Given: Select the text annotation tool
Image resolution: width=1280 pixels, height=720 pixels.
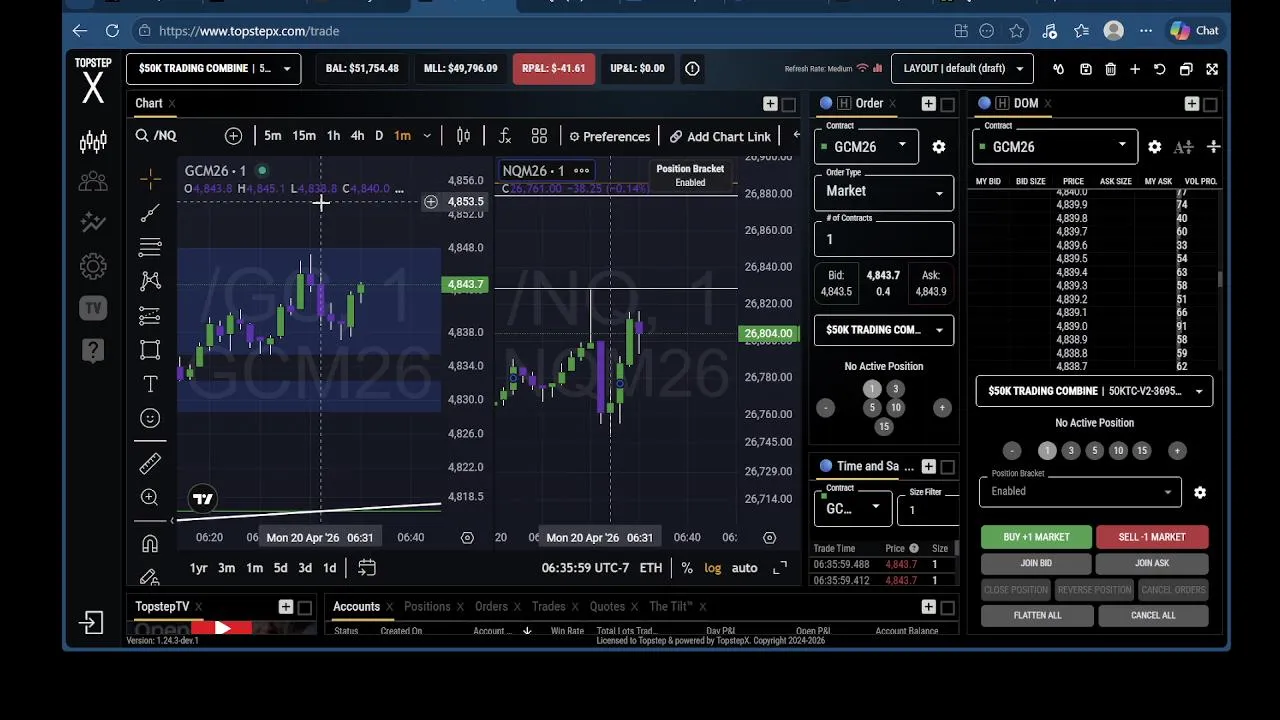Looking at the screenshot, I should click(x=150, y=384).
